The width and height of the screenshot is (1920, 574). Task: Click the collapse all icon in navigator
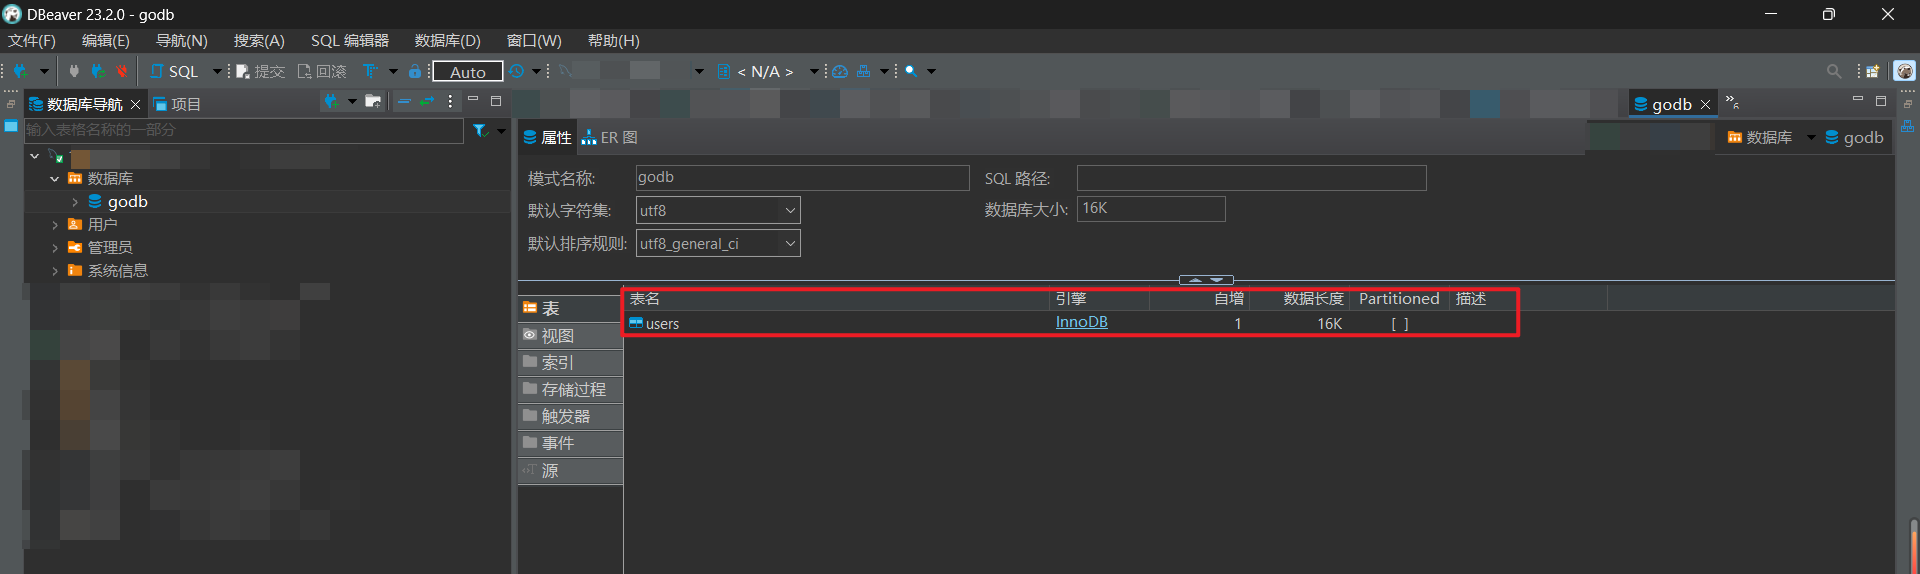tap(404, 101)
